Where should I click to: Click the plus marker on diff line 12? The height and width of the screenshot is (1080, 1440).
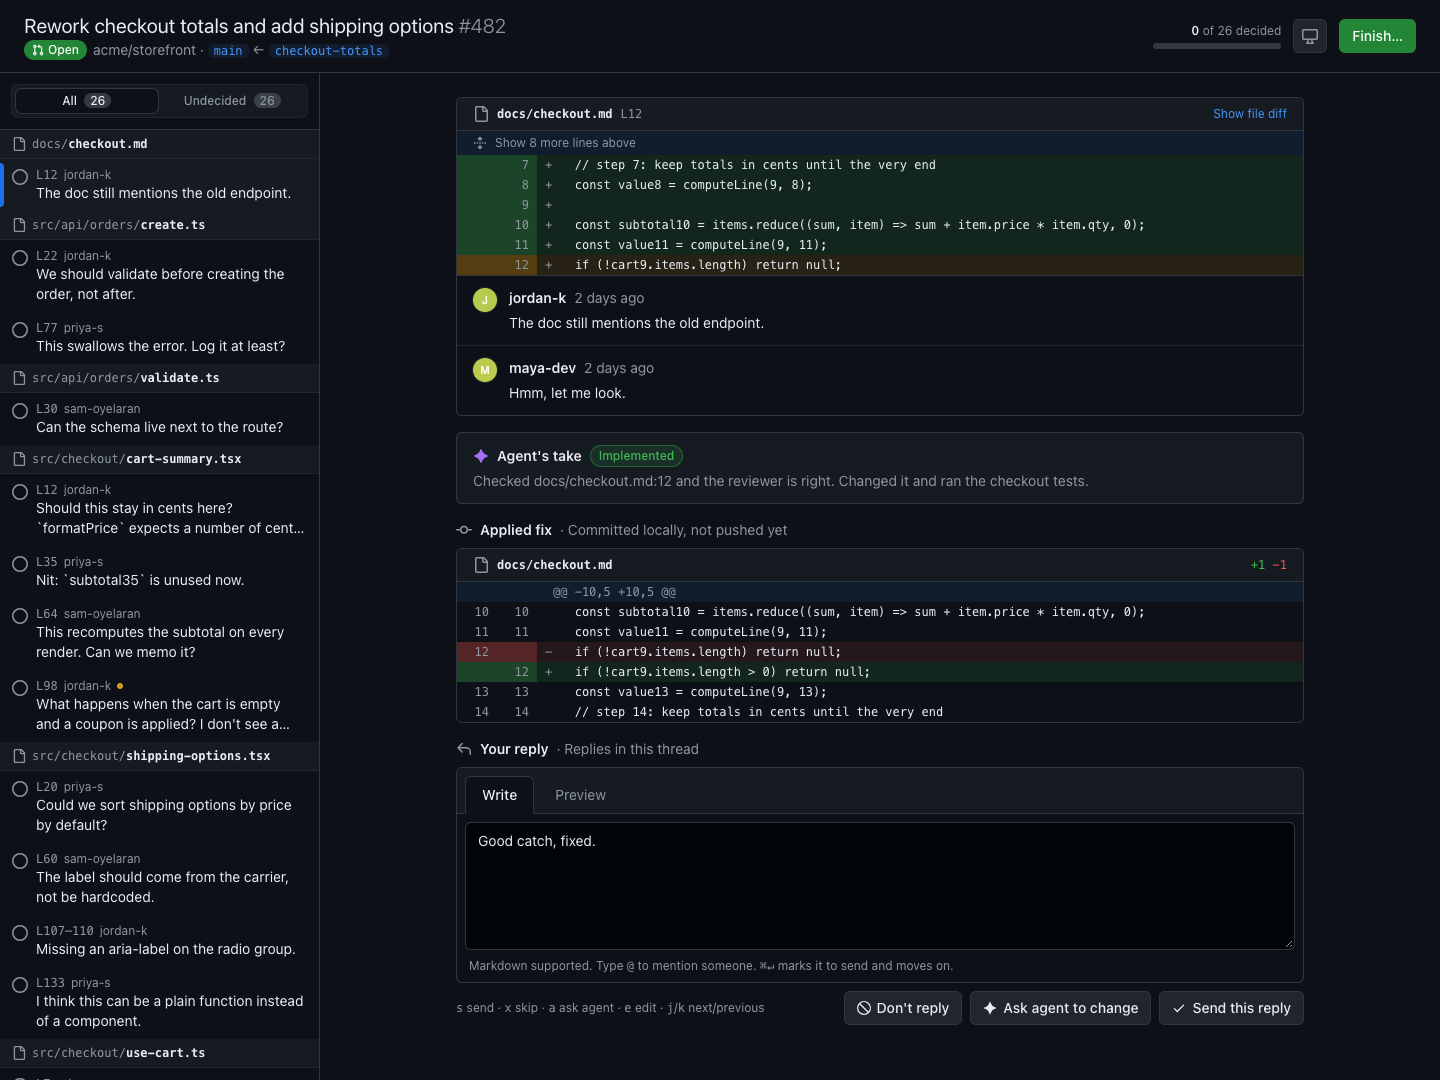coord(549,265)
